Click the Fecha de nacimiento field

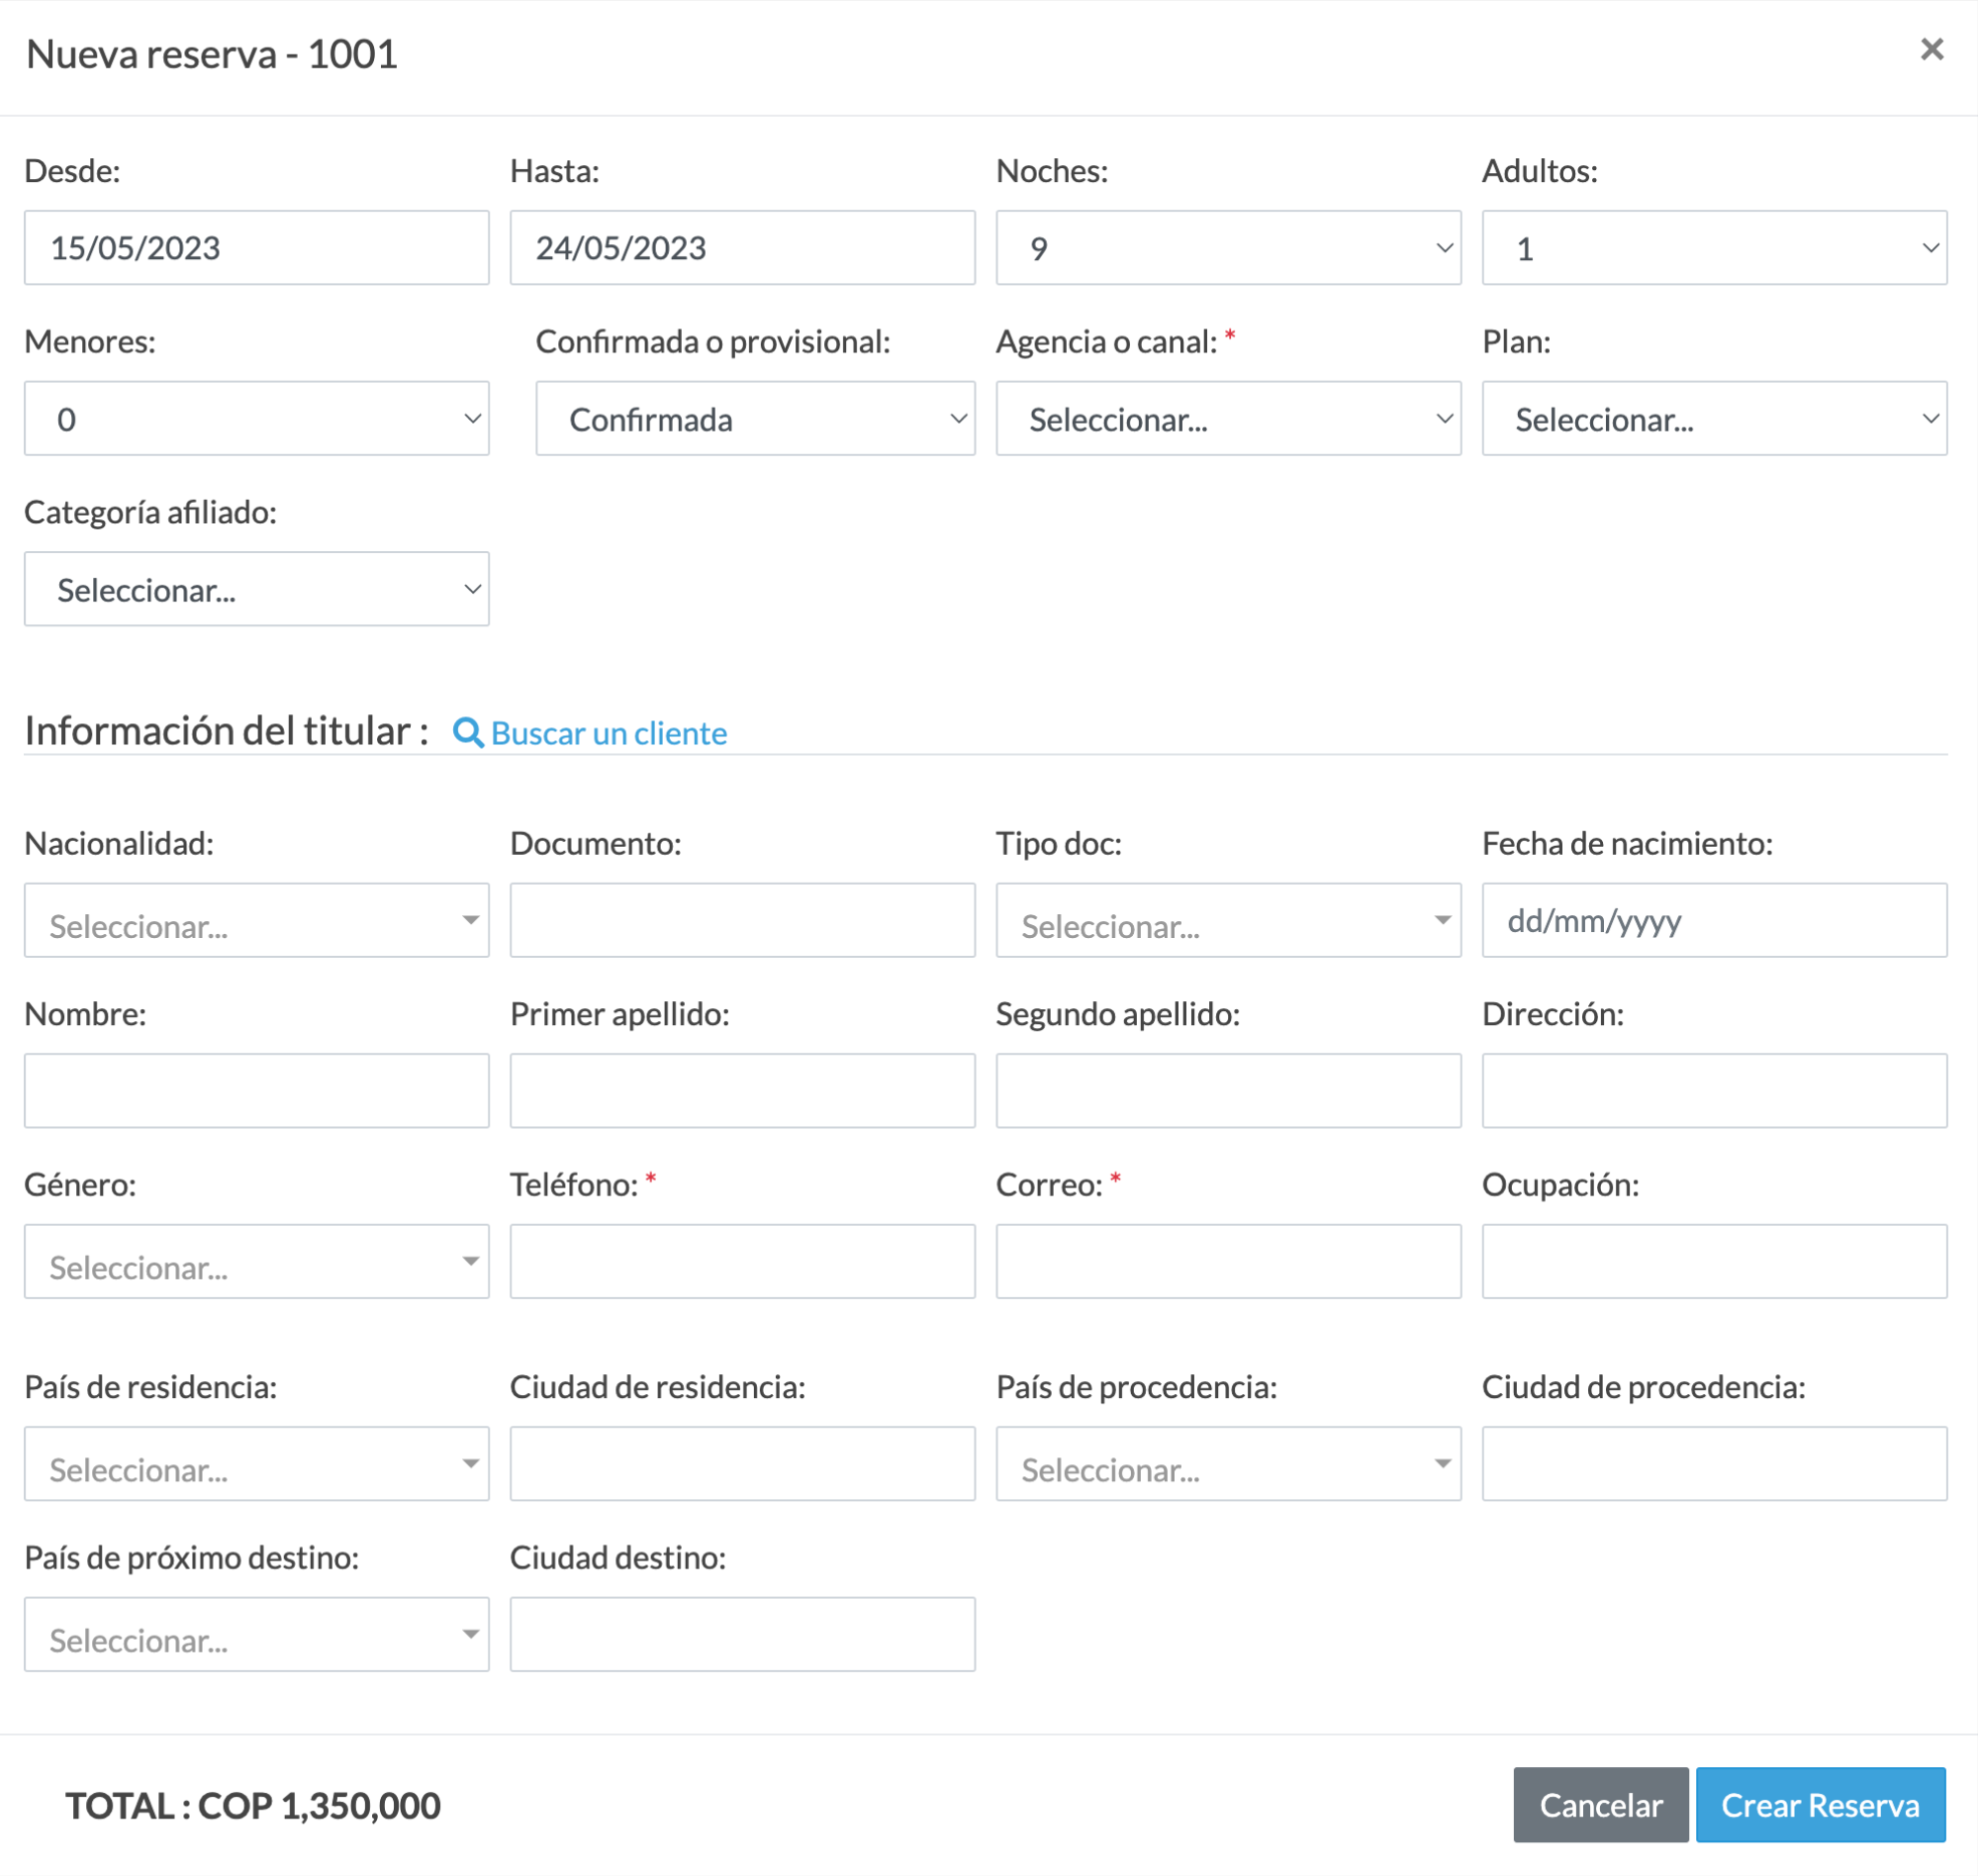pos(1714,920)
